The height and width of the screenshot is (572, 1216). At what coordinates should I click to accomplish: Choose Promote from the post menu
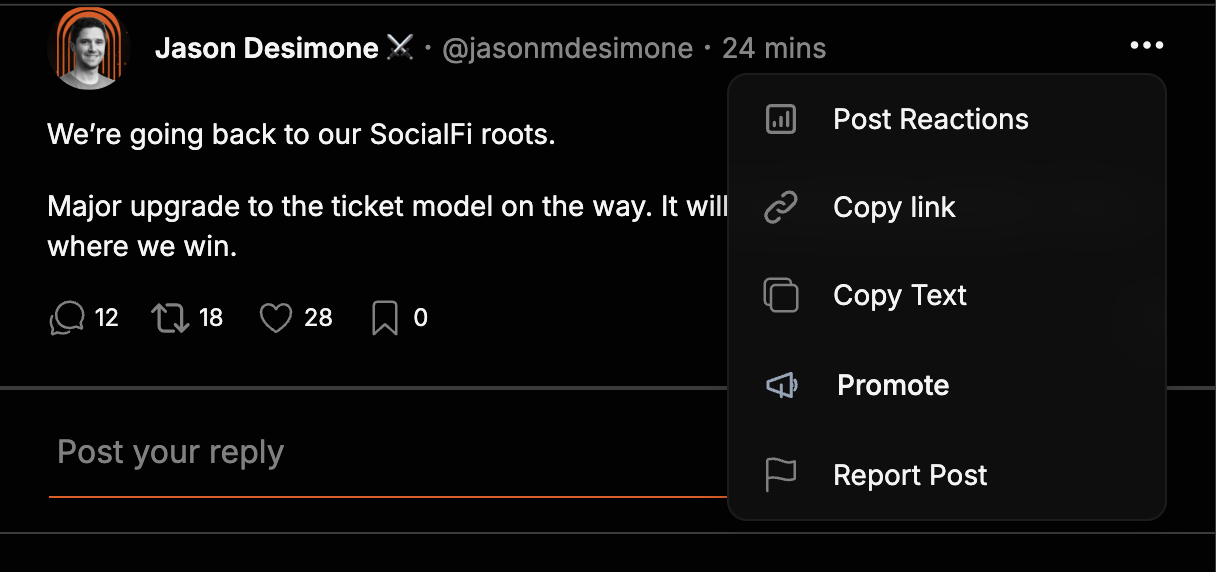(893, 386)
